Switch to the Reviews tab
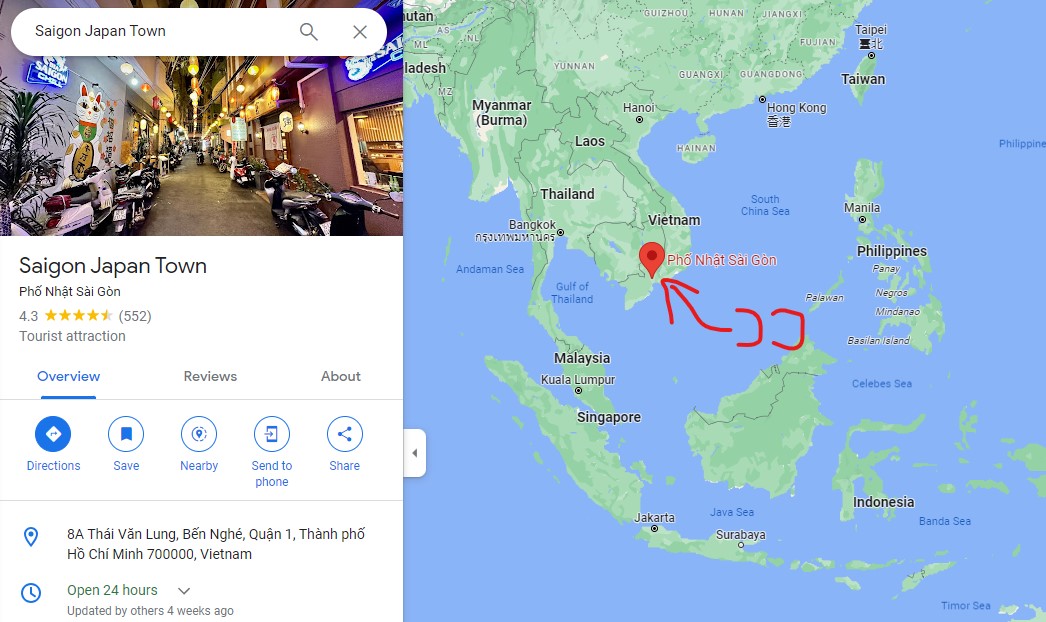 click(x=210, y=376)
